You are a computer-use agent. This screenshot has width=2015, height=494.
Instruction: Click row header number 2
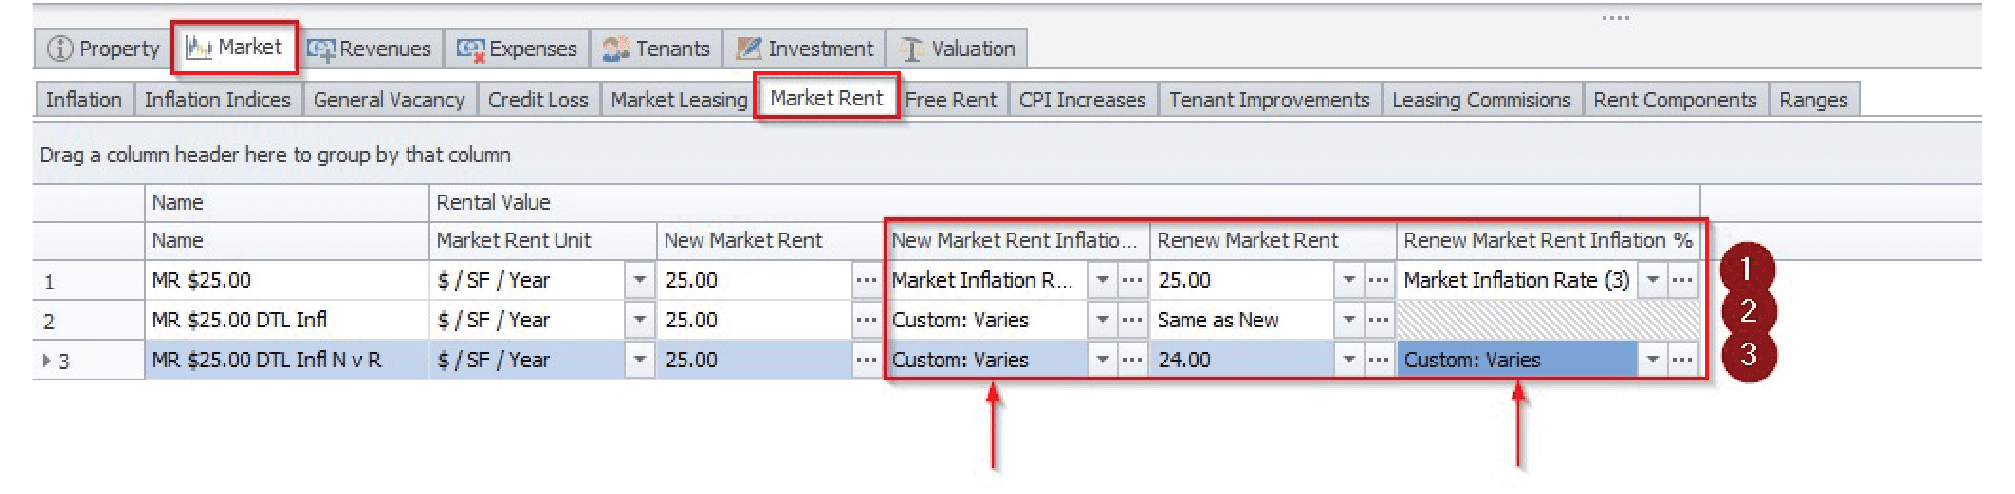(88, 321)
